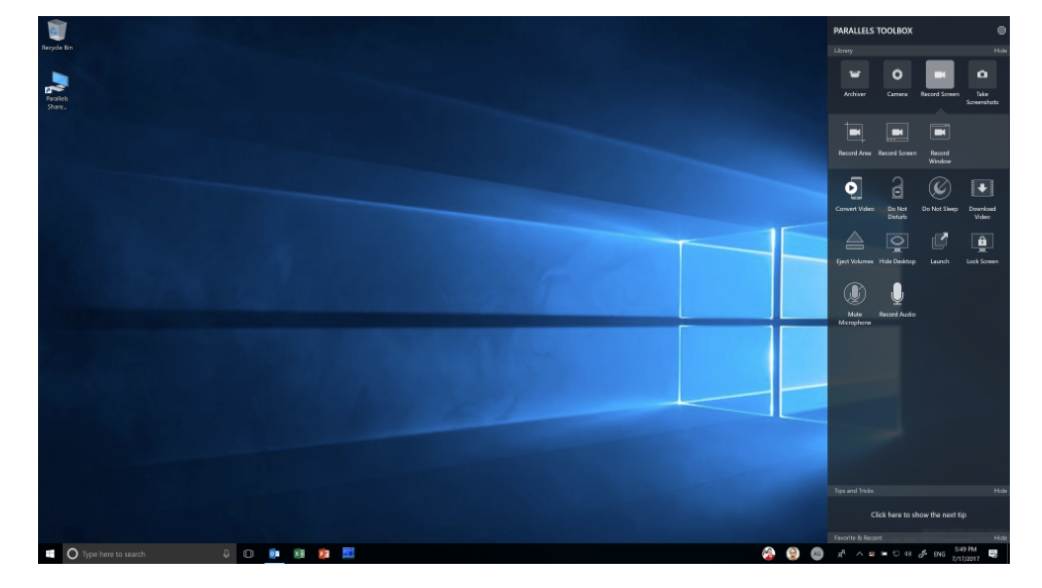Viewport: 1042px width, 588px height.
Task: Click the Eject Volumes tool
Action: (x=855, y=248)
